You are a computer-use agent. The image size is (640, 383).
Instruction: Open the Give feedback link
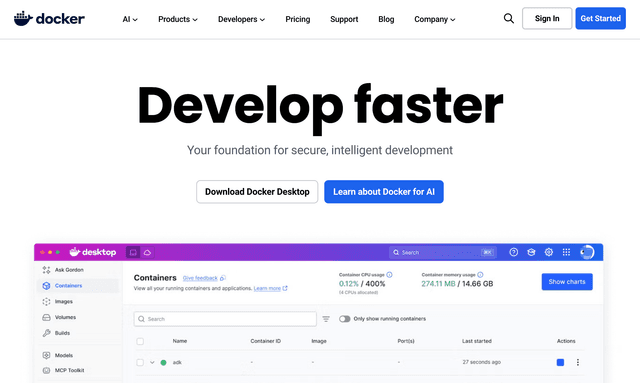click(x=200, y=278)
